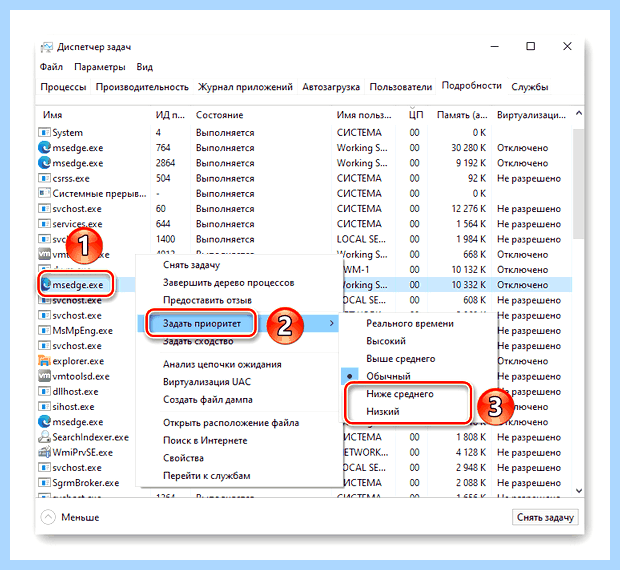The height and width of the screenshot is (570, 620).
Task: Switch to the Службы tab
Action: coord(529,87)
